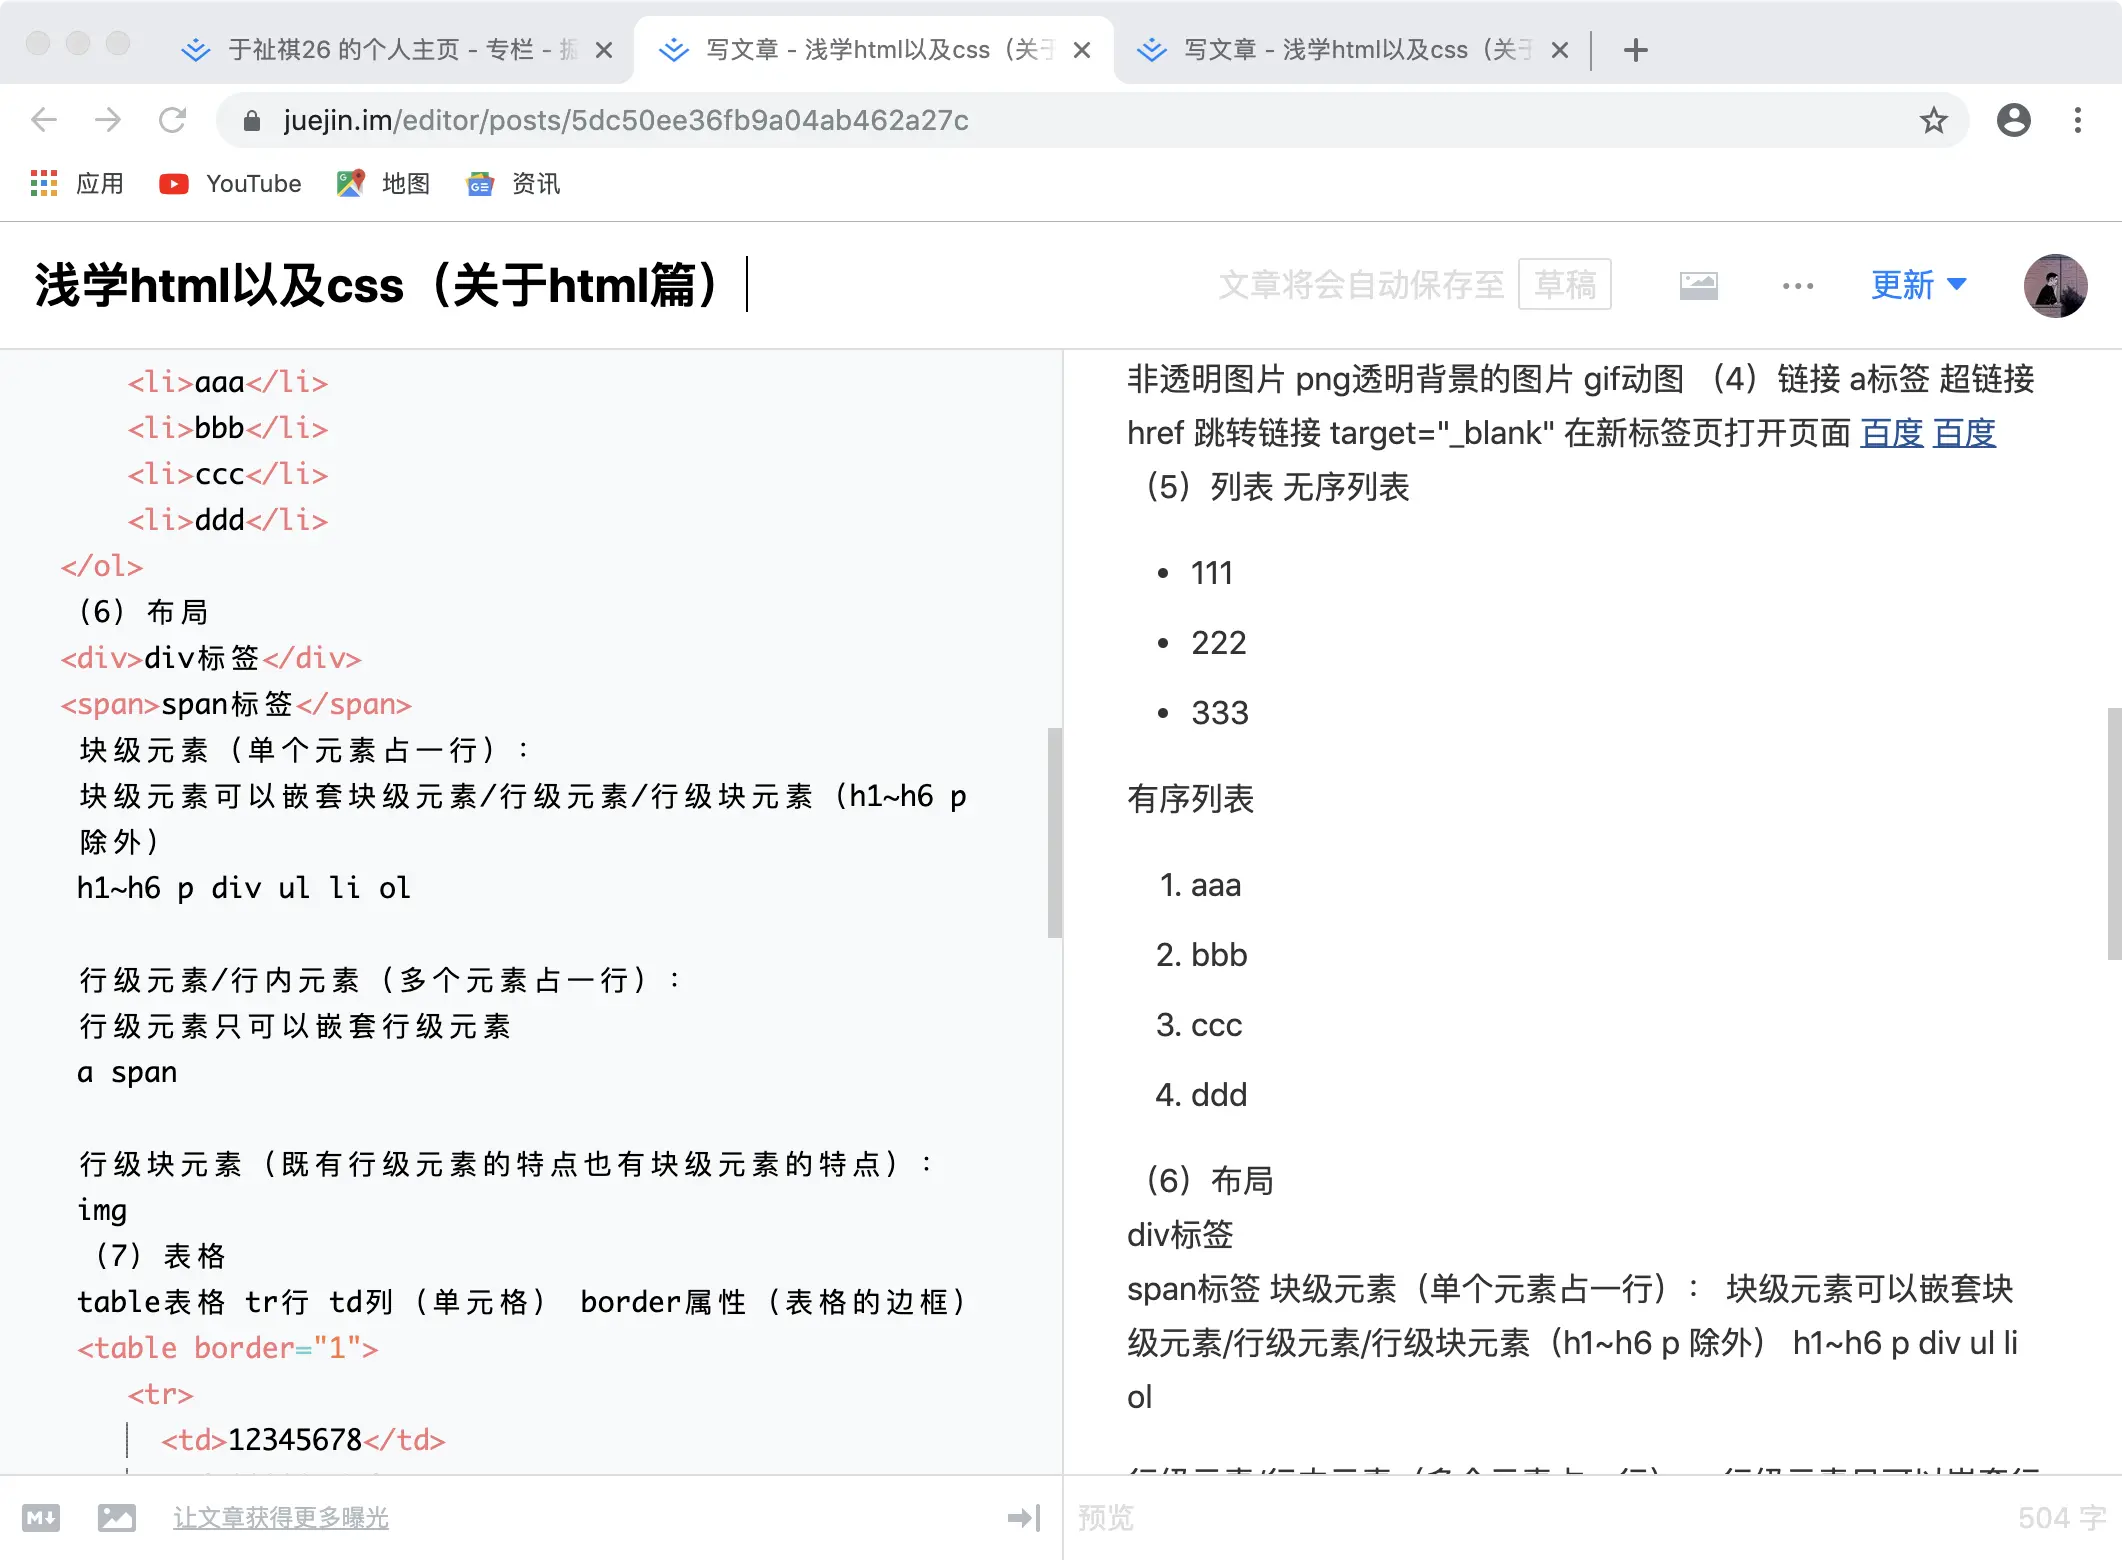Open the three-dots more options menu
This screenshot has height=1560, width=2122.
click(x=1797, y=286)
